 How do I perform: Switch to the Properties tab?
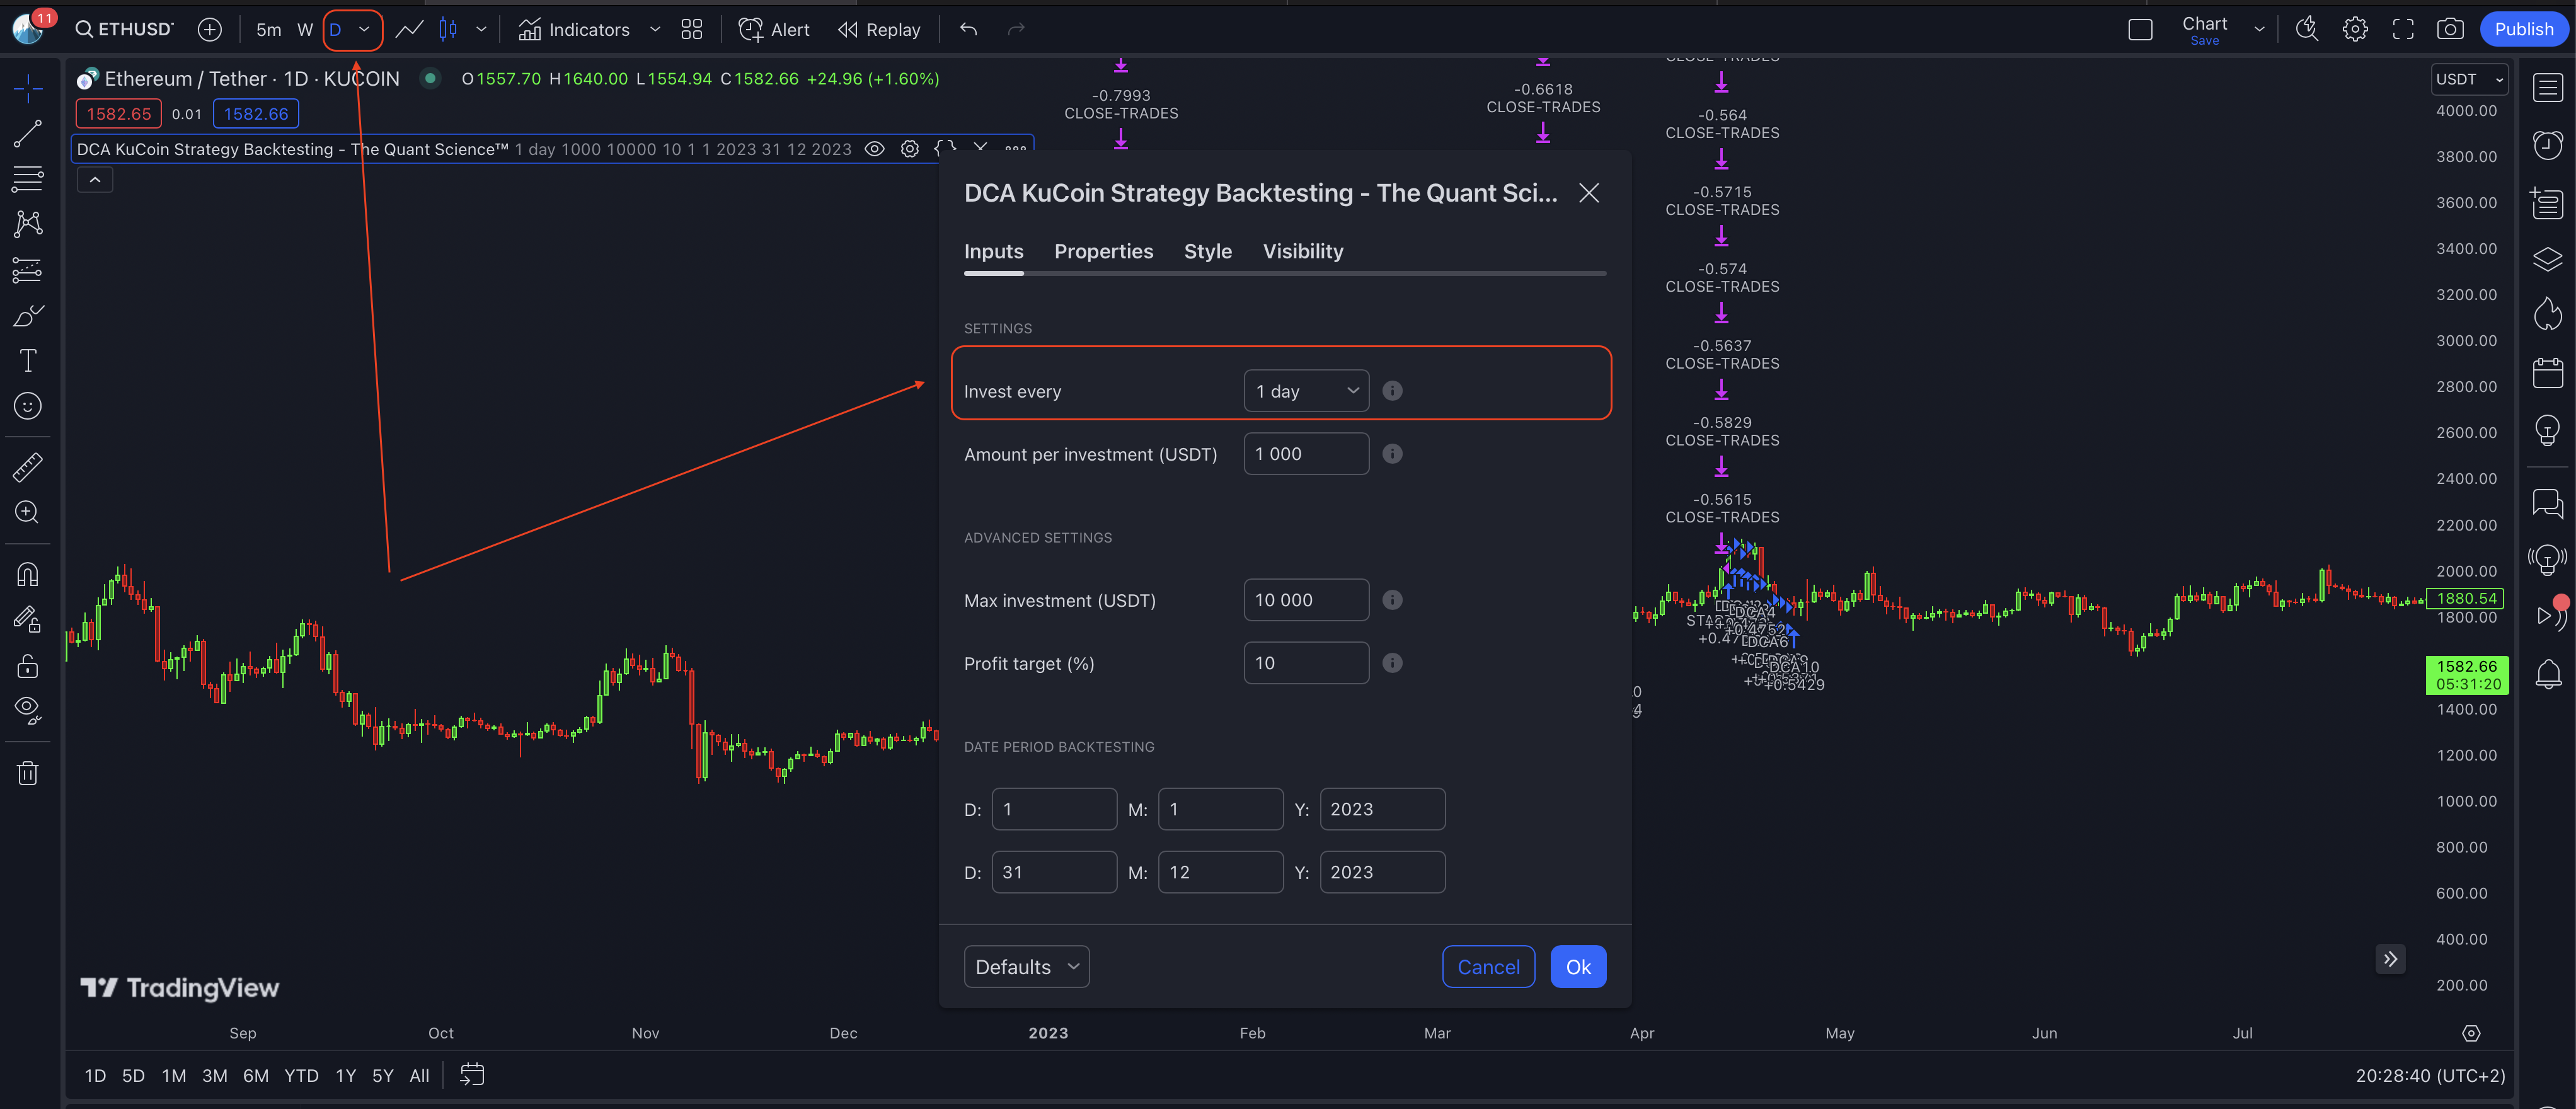click(1103, 251)
